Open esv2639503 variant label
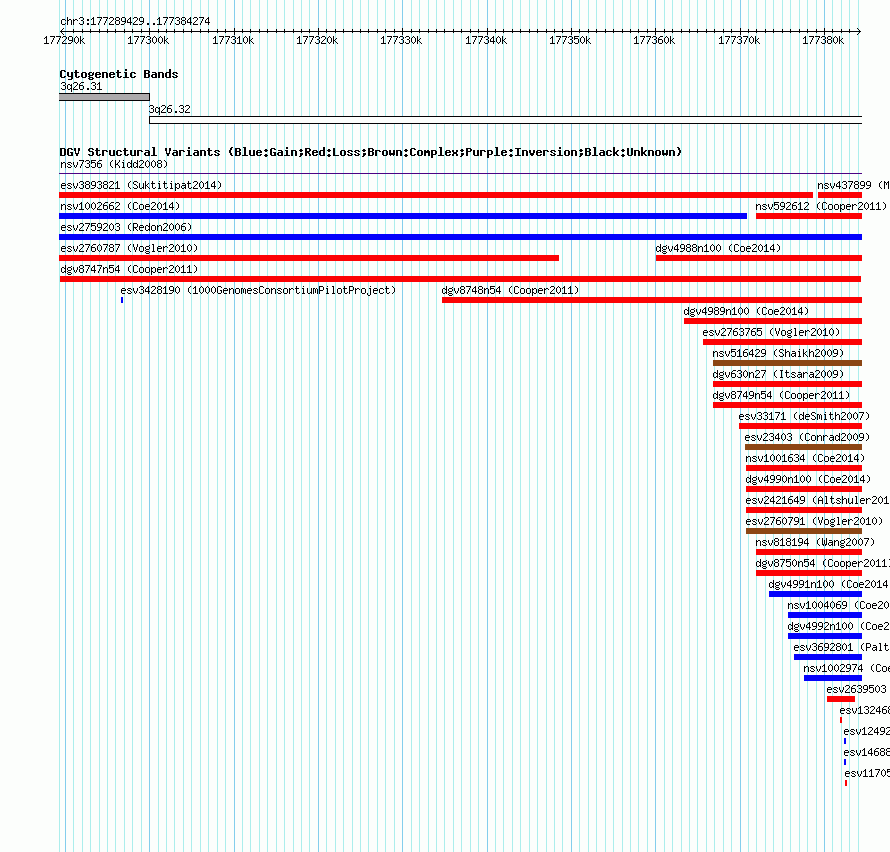Image resolution: width=890 pixels, height=852 pixels. [856, 689]
